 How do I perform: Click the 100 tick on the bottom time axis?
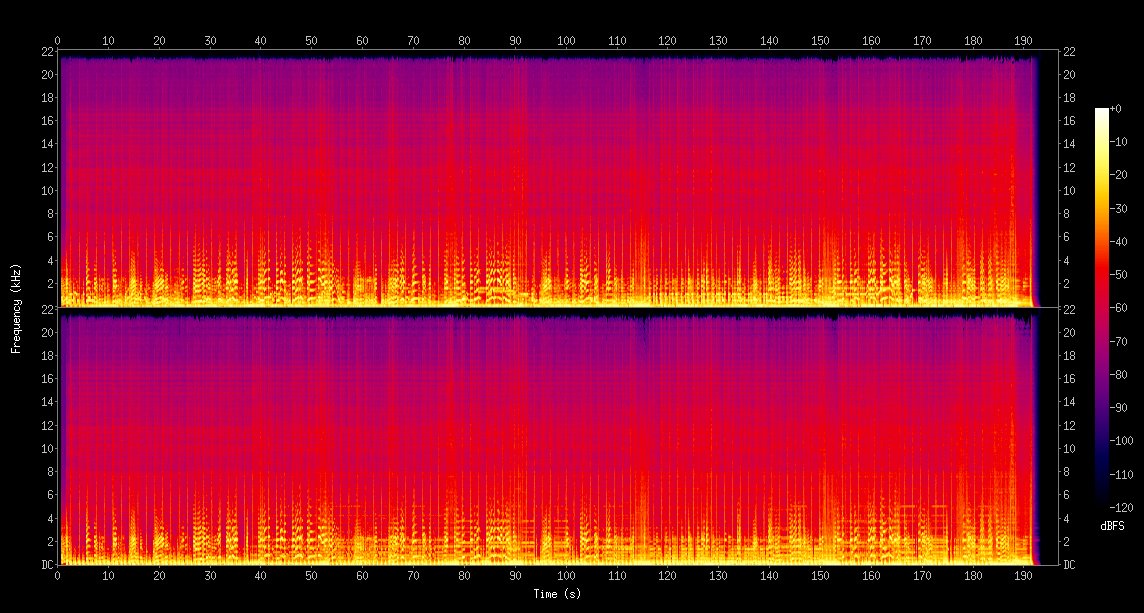(x=566, y=577)
